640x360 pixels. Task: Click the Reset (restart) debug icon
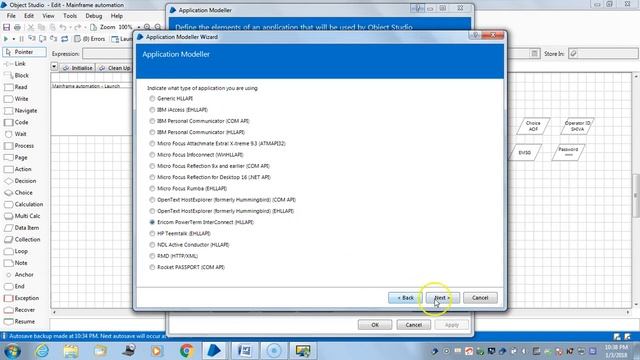[x=64, y=39]
